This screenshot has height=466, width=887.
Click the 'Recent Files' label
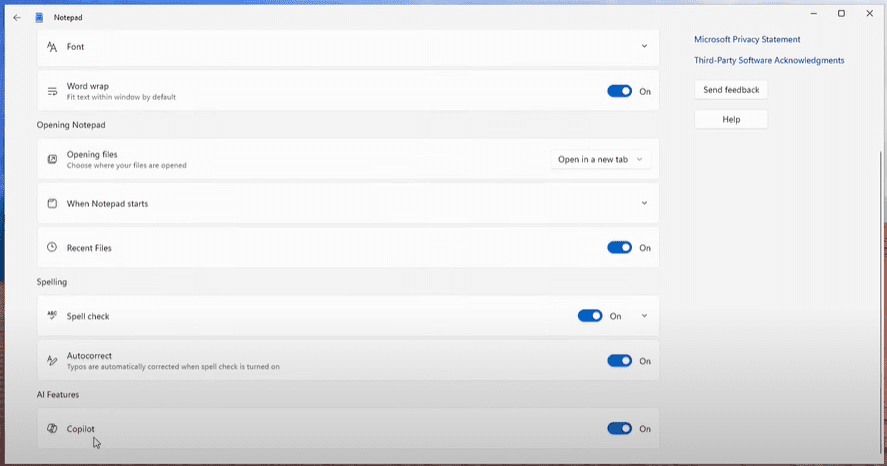click(x=89, y=248)
